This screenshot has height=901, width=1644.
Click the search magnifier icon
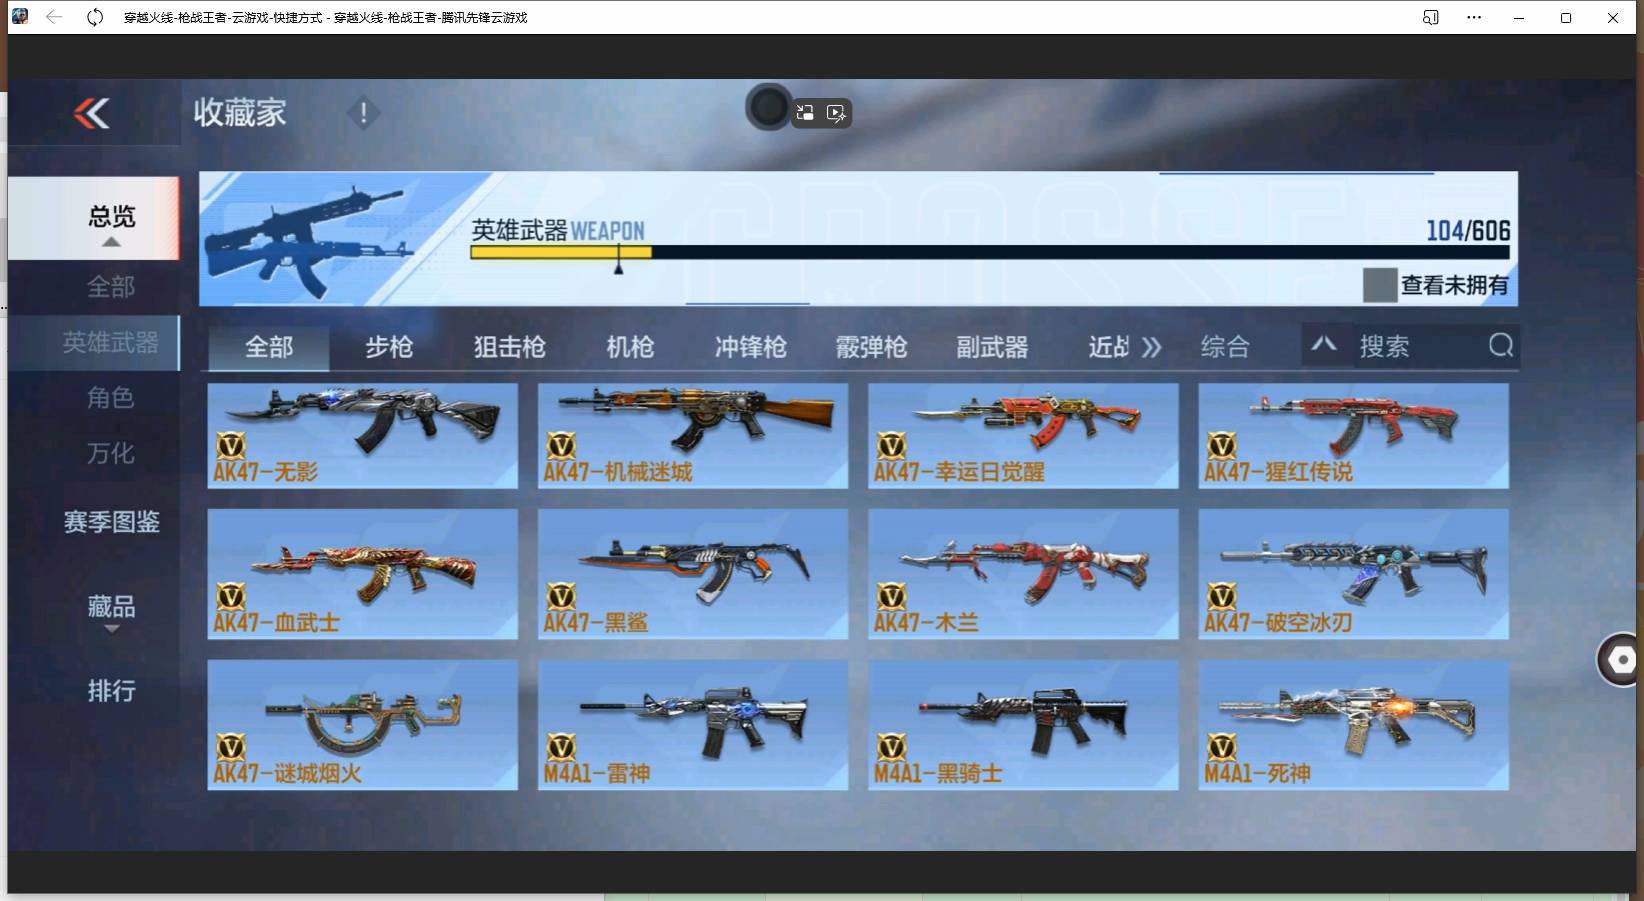click(1500, 346)
